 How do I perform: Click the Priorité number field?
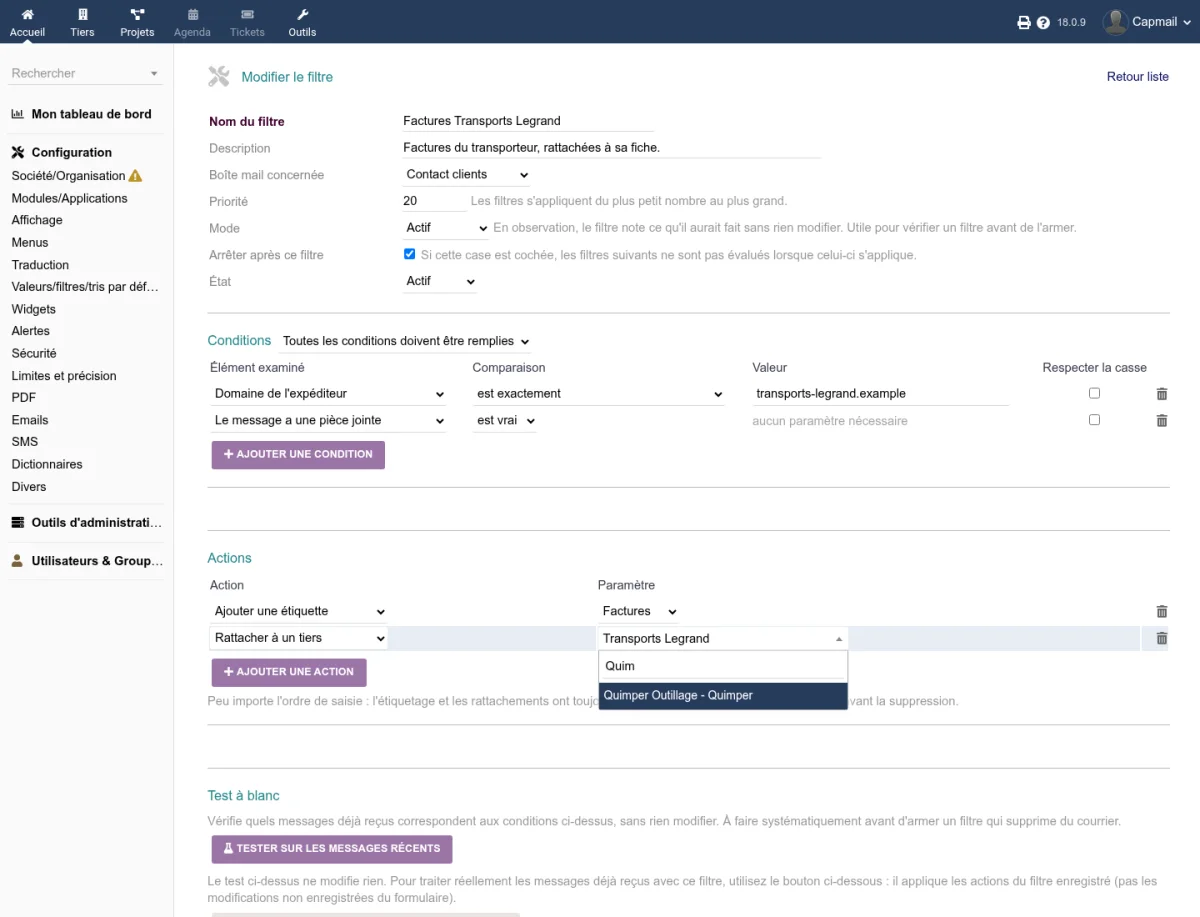pos(435,201)
